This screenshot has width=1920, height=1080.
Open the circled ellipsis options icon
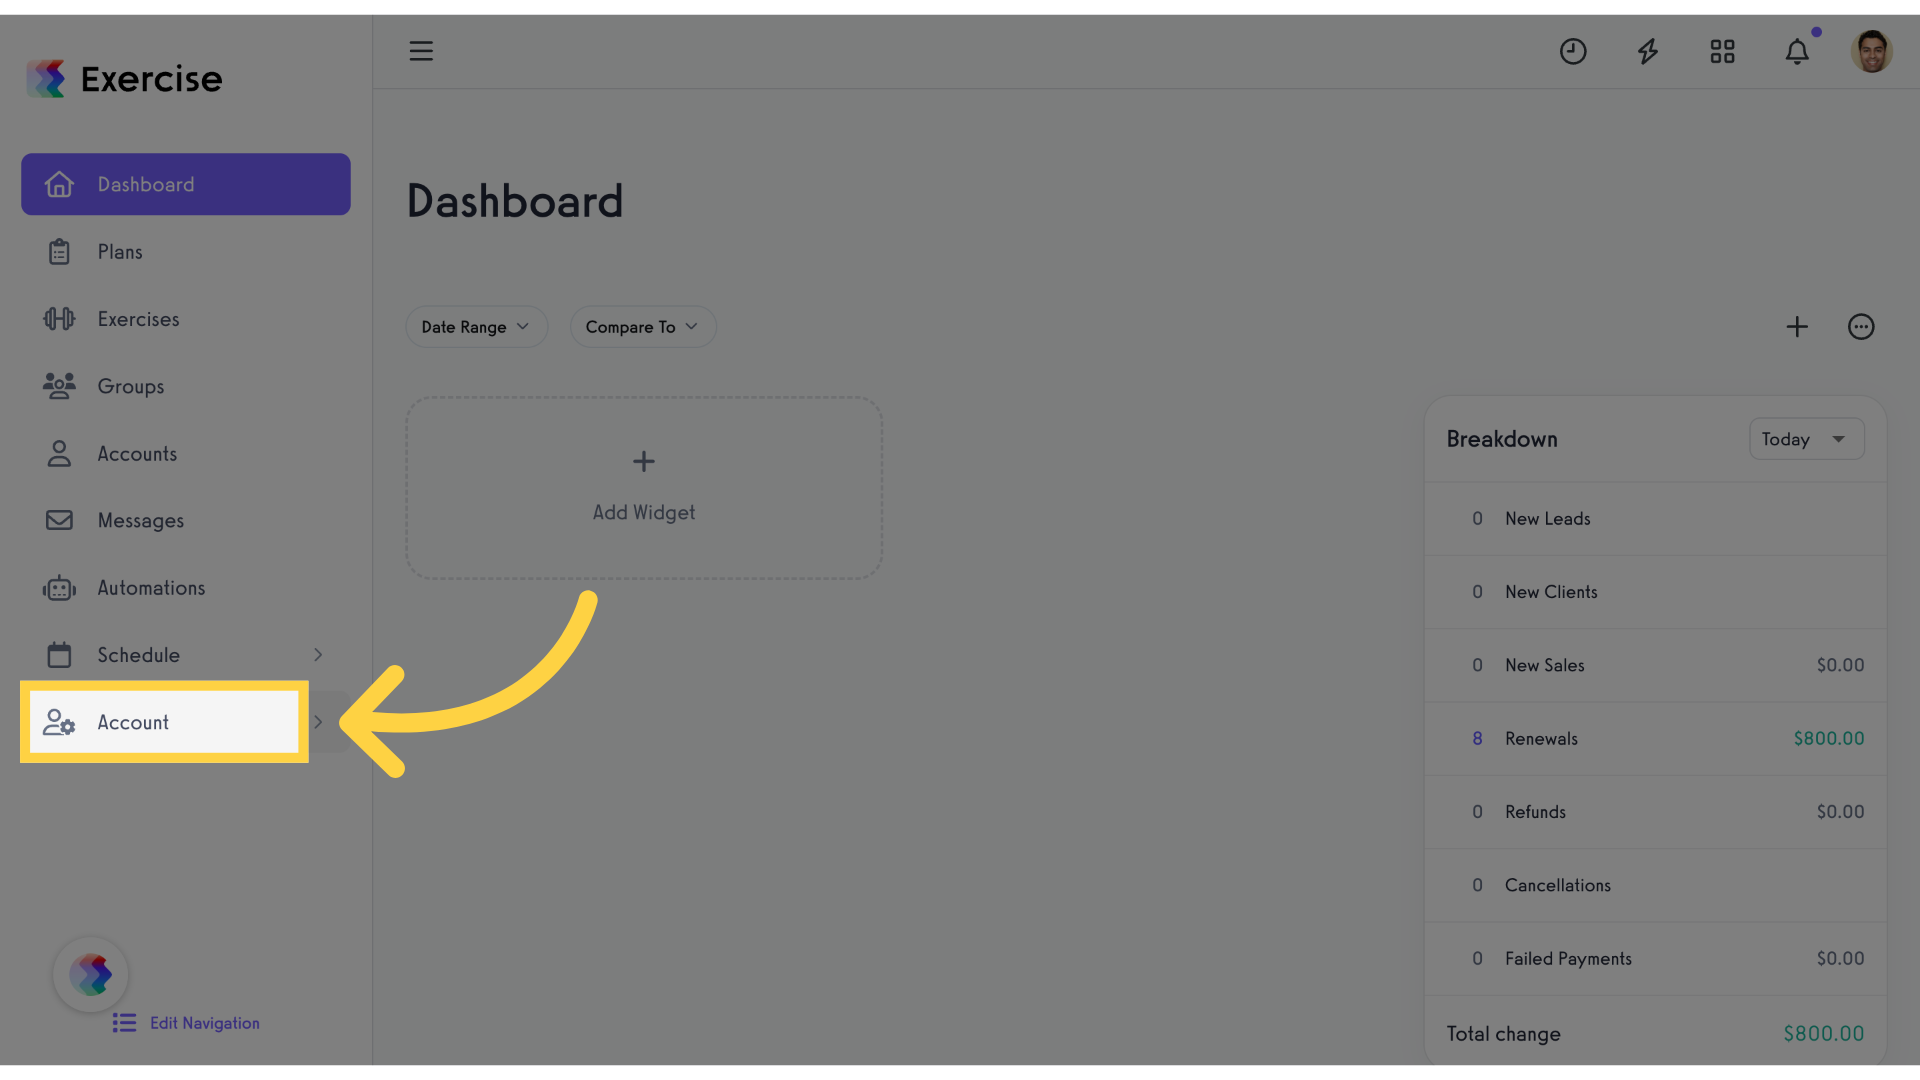[1861, 327]
